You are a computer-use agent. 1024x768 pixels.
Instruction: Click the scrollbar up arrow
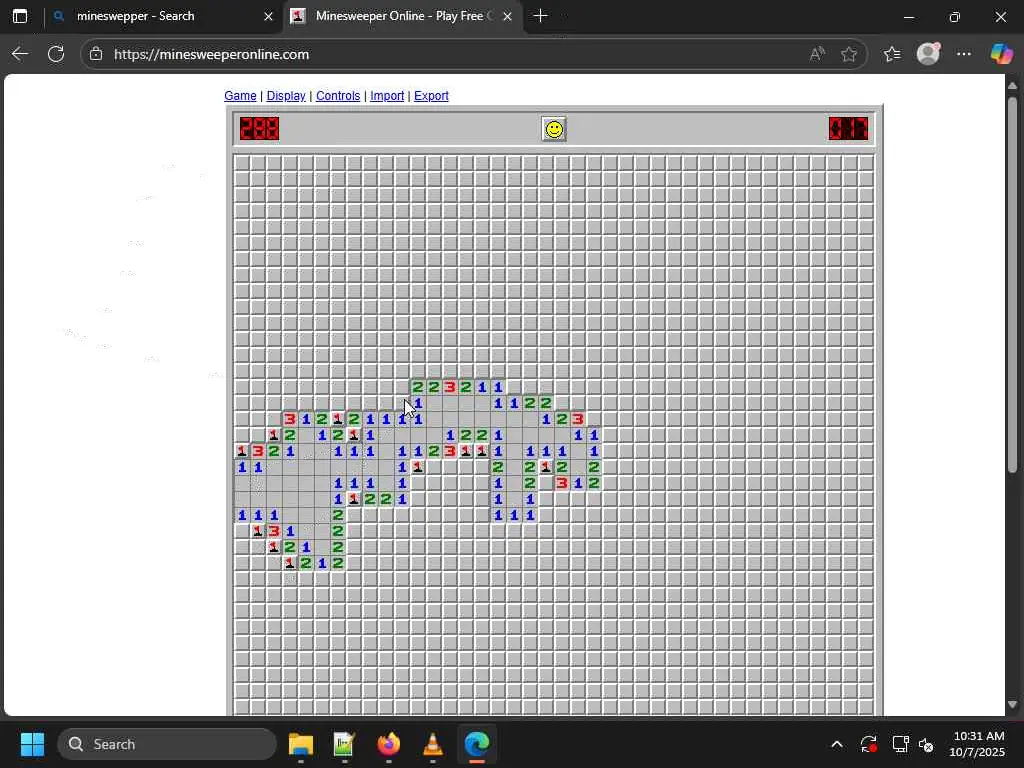pos(1013,86)
